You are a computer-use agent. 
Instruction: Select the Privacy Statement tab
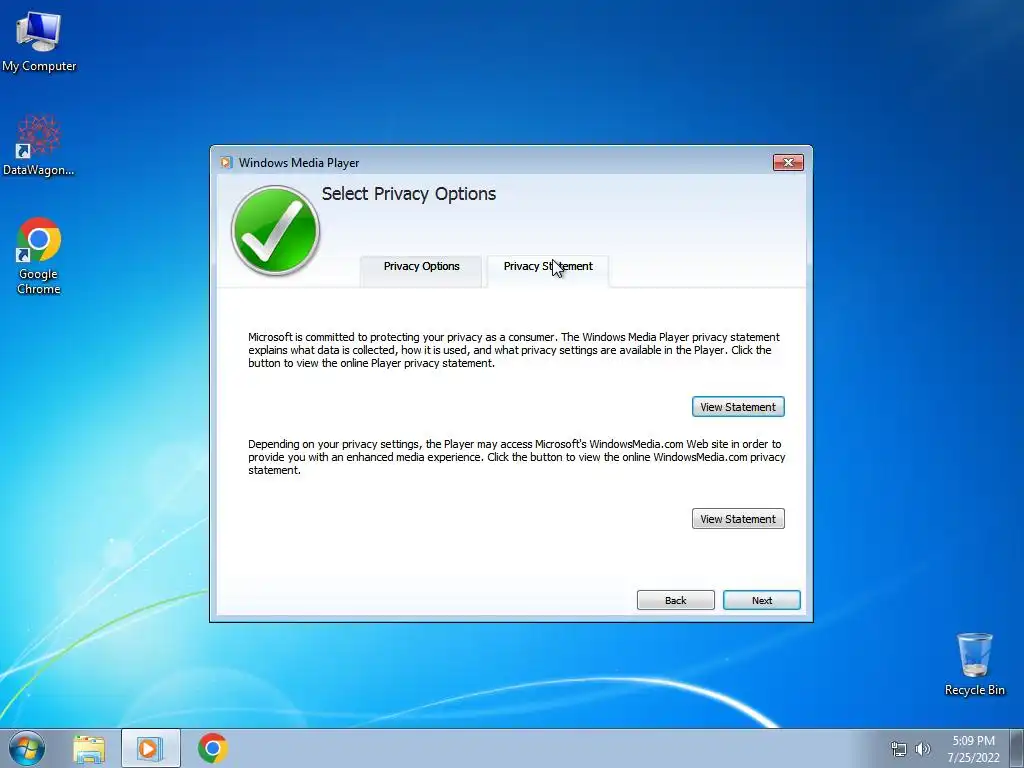click(548, 270)
